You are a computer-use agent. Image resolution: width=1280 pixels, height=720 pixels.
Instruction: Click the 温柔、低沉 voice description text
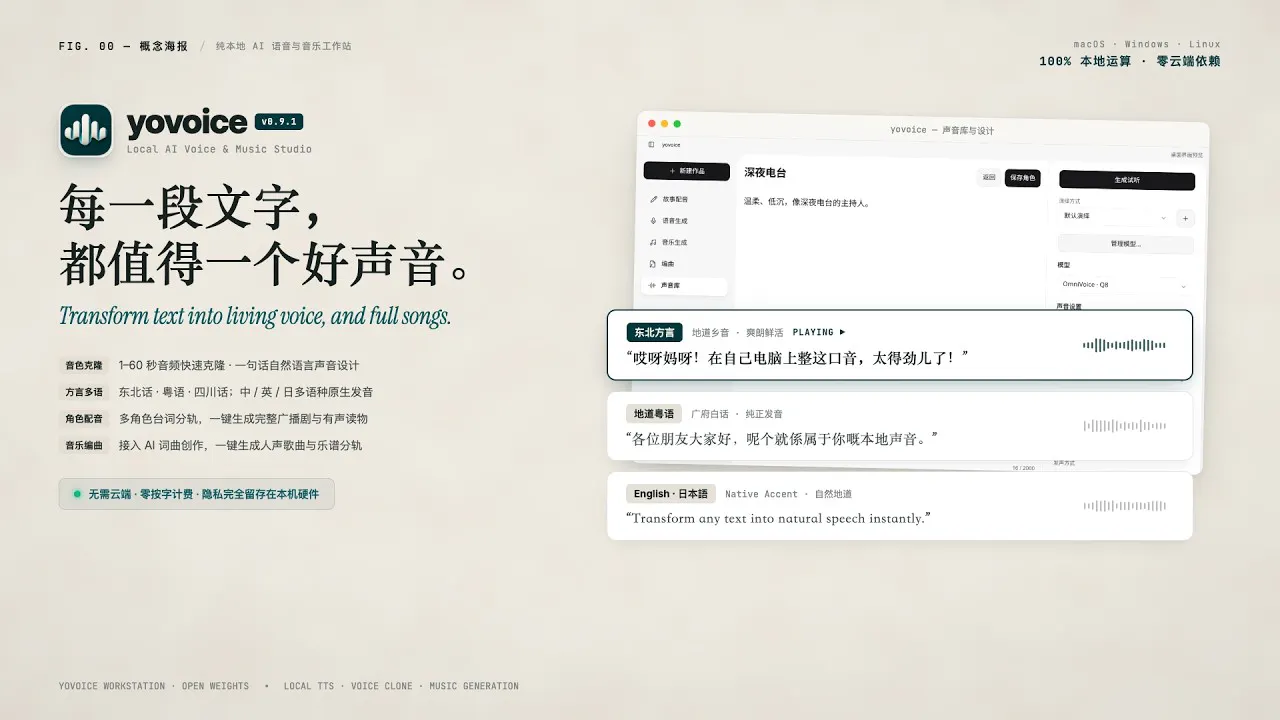point(807,202)
